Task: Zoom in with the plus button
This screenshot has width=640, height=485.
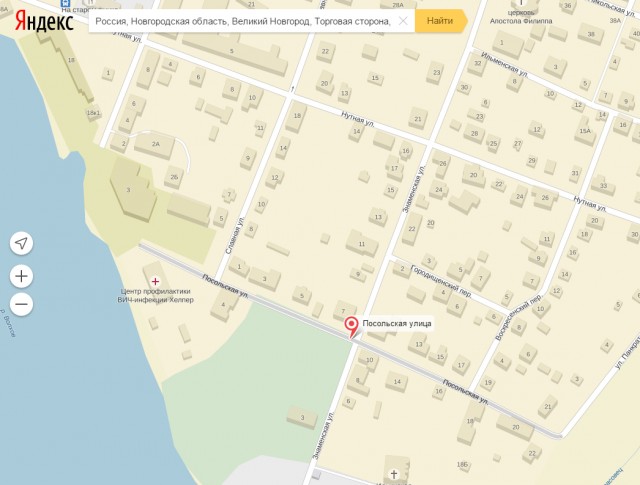Action: (21, 276)
